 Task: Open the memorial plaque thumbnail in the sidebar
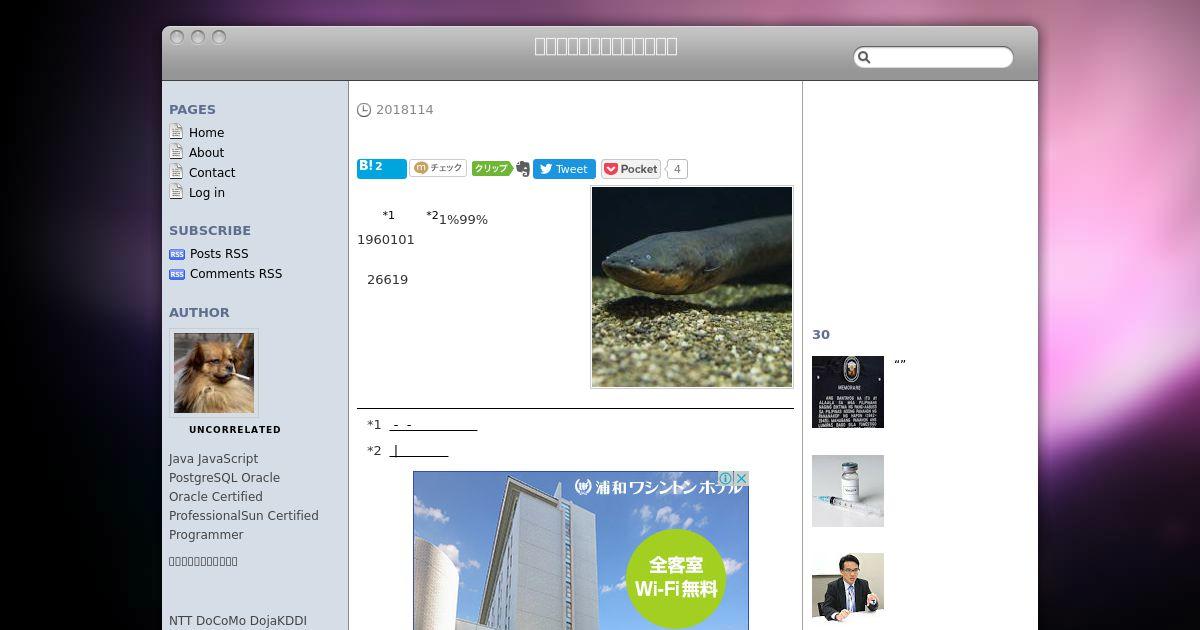click(848, 392)
